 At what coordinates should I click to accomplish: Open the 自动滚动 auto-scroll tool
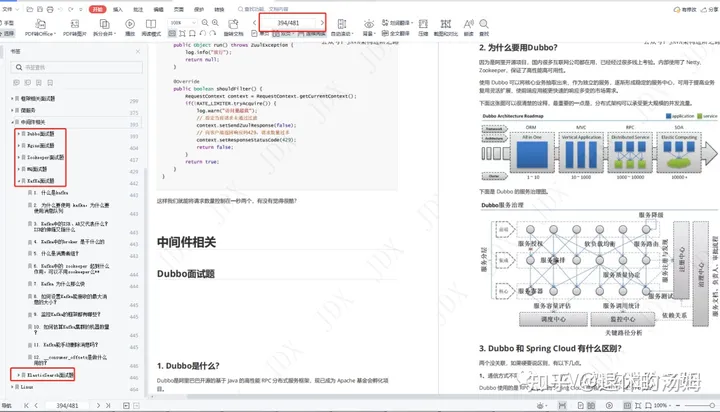tap(342, 27)
